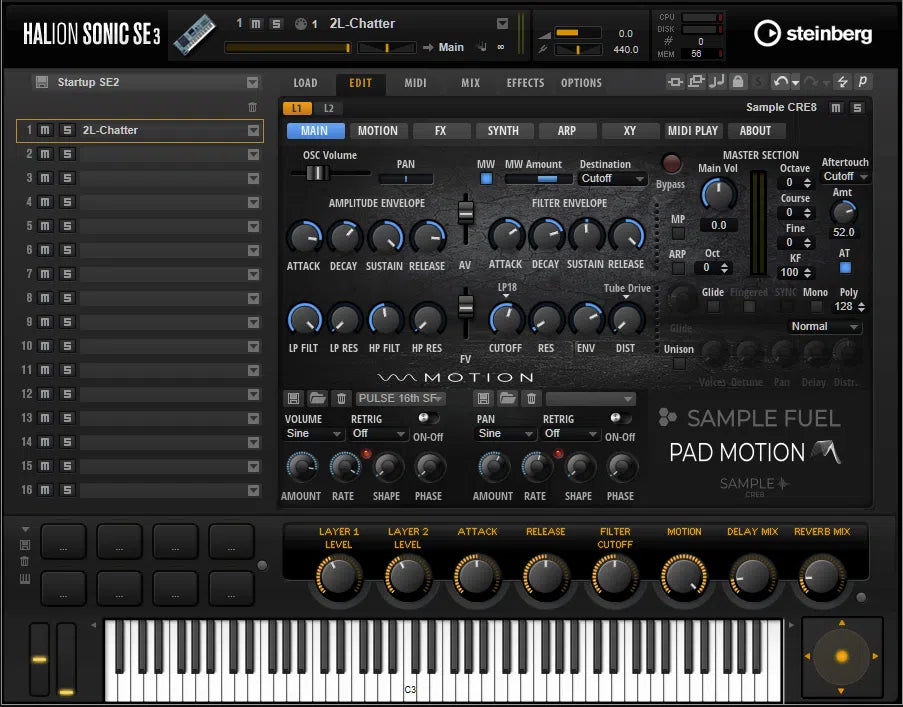The width and height of the screenshot is (903, 707).
Task: Click the save disk icon beside Startup SE2
Action: tap(41, 82)
